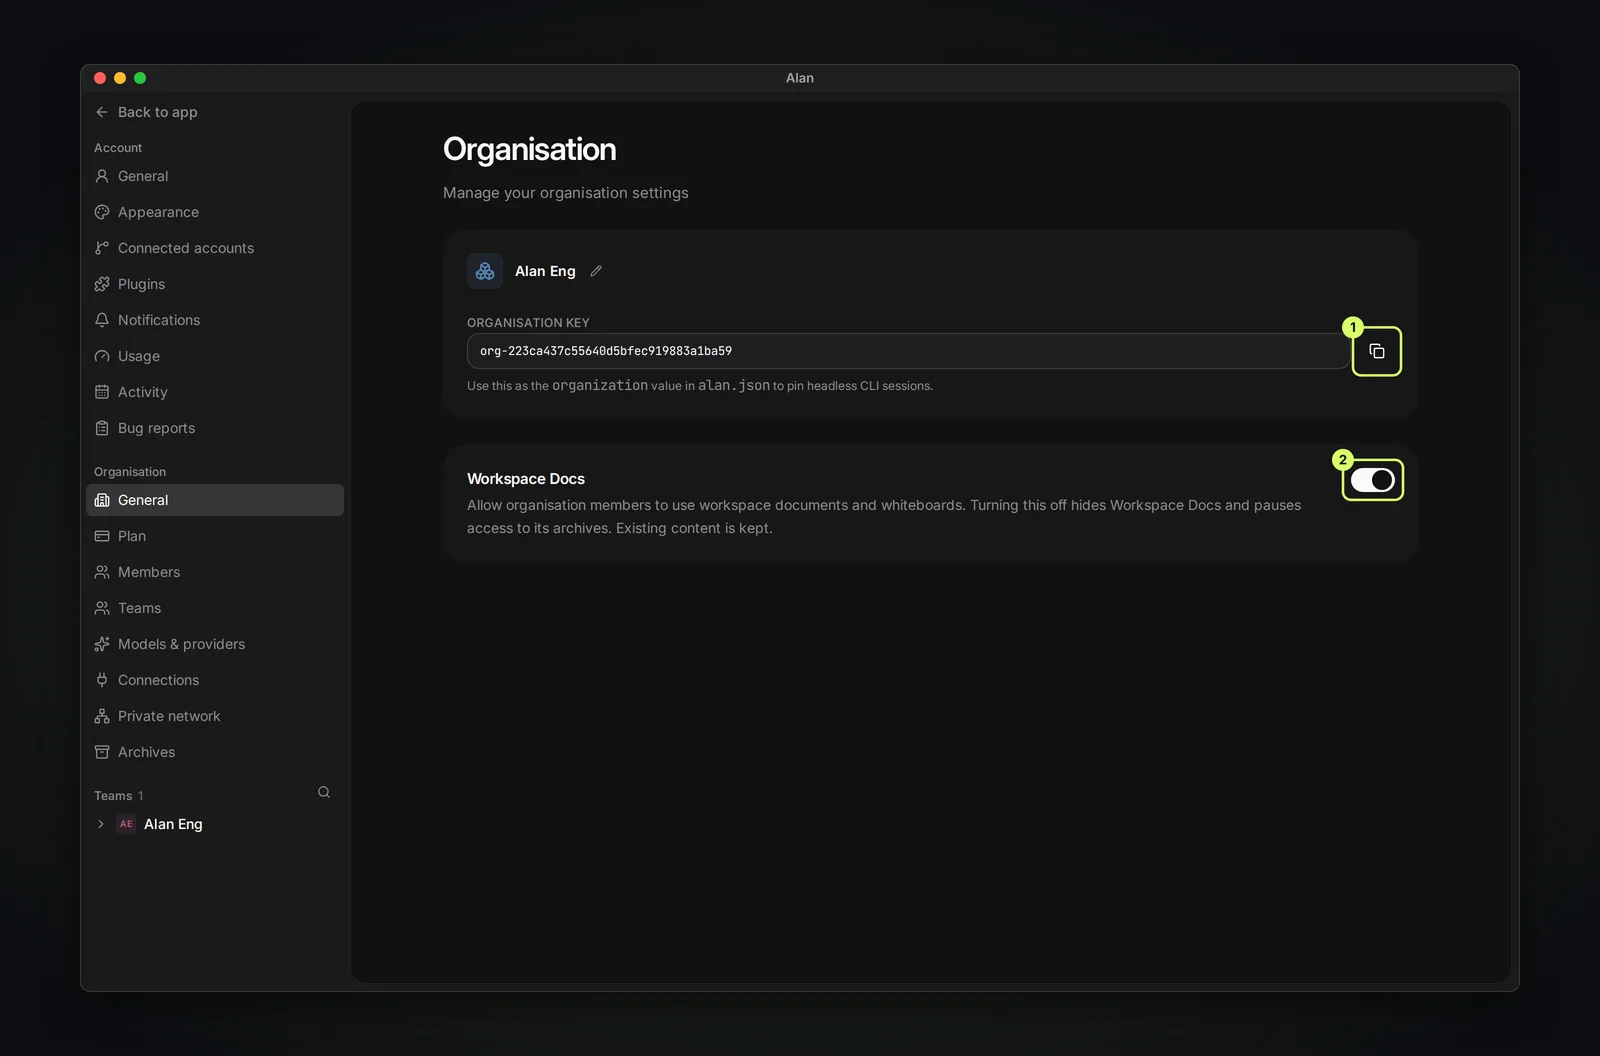The image size is (1600, 1056).
Task: Click the Workspace Docs heading
Action: pos(526,479)
